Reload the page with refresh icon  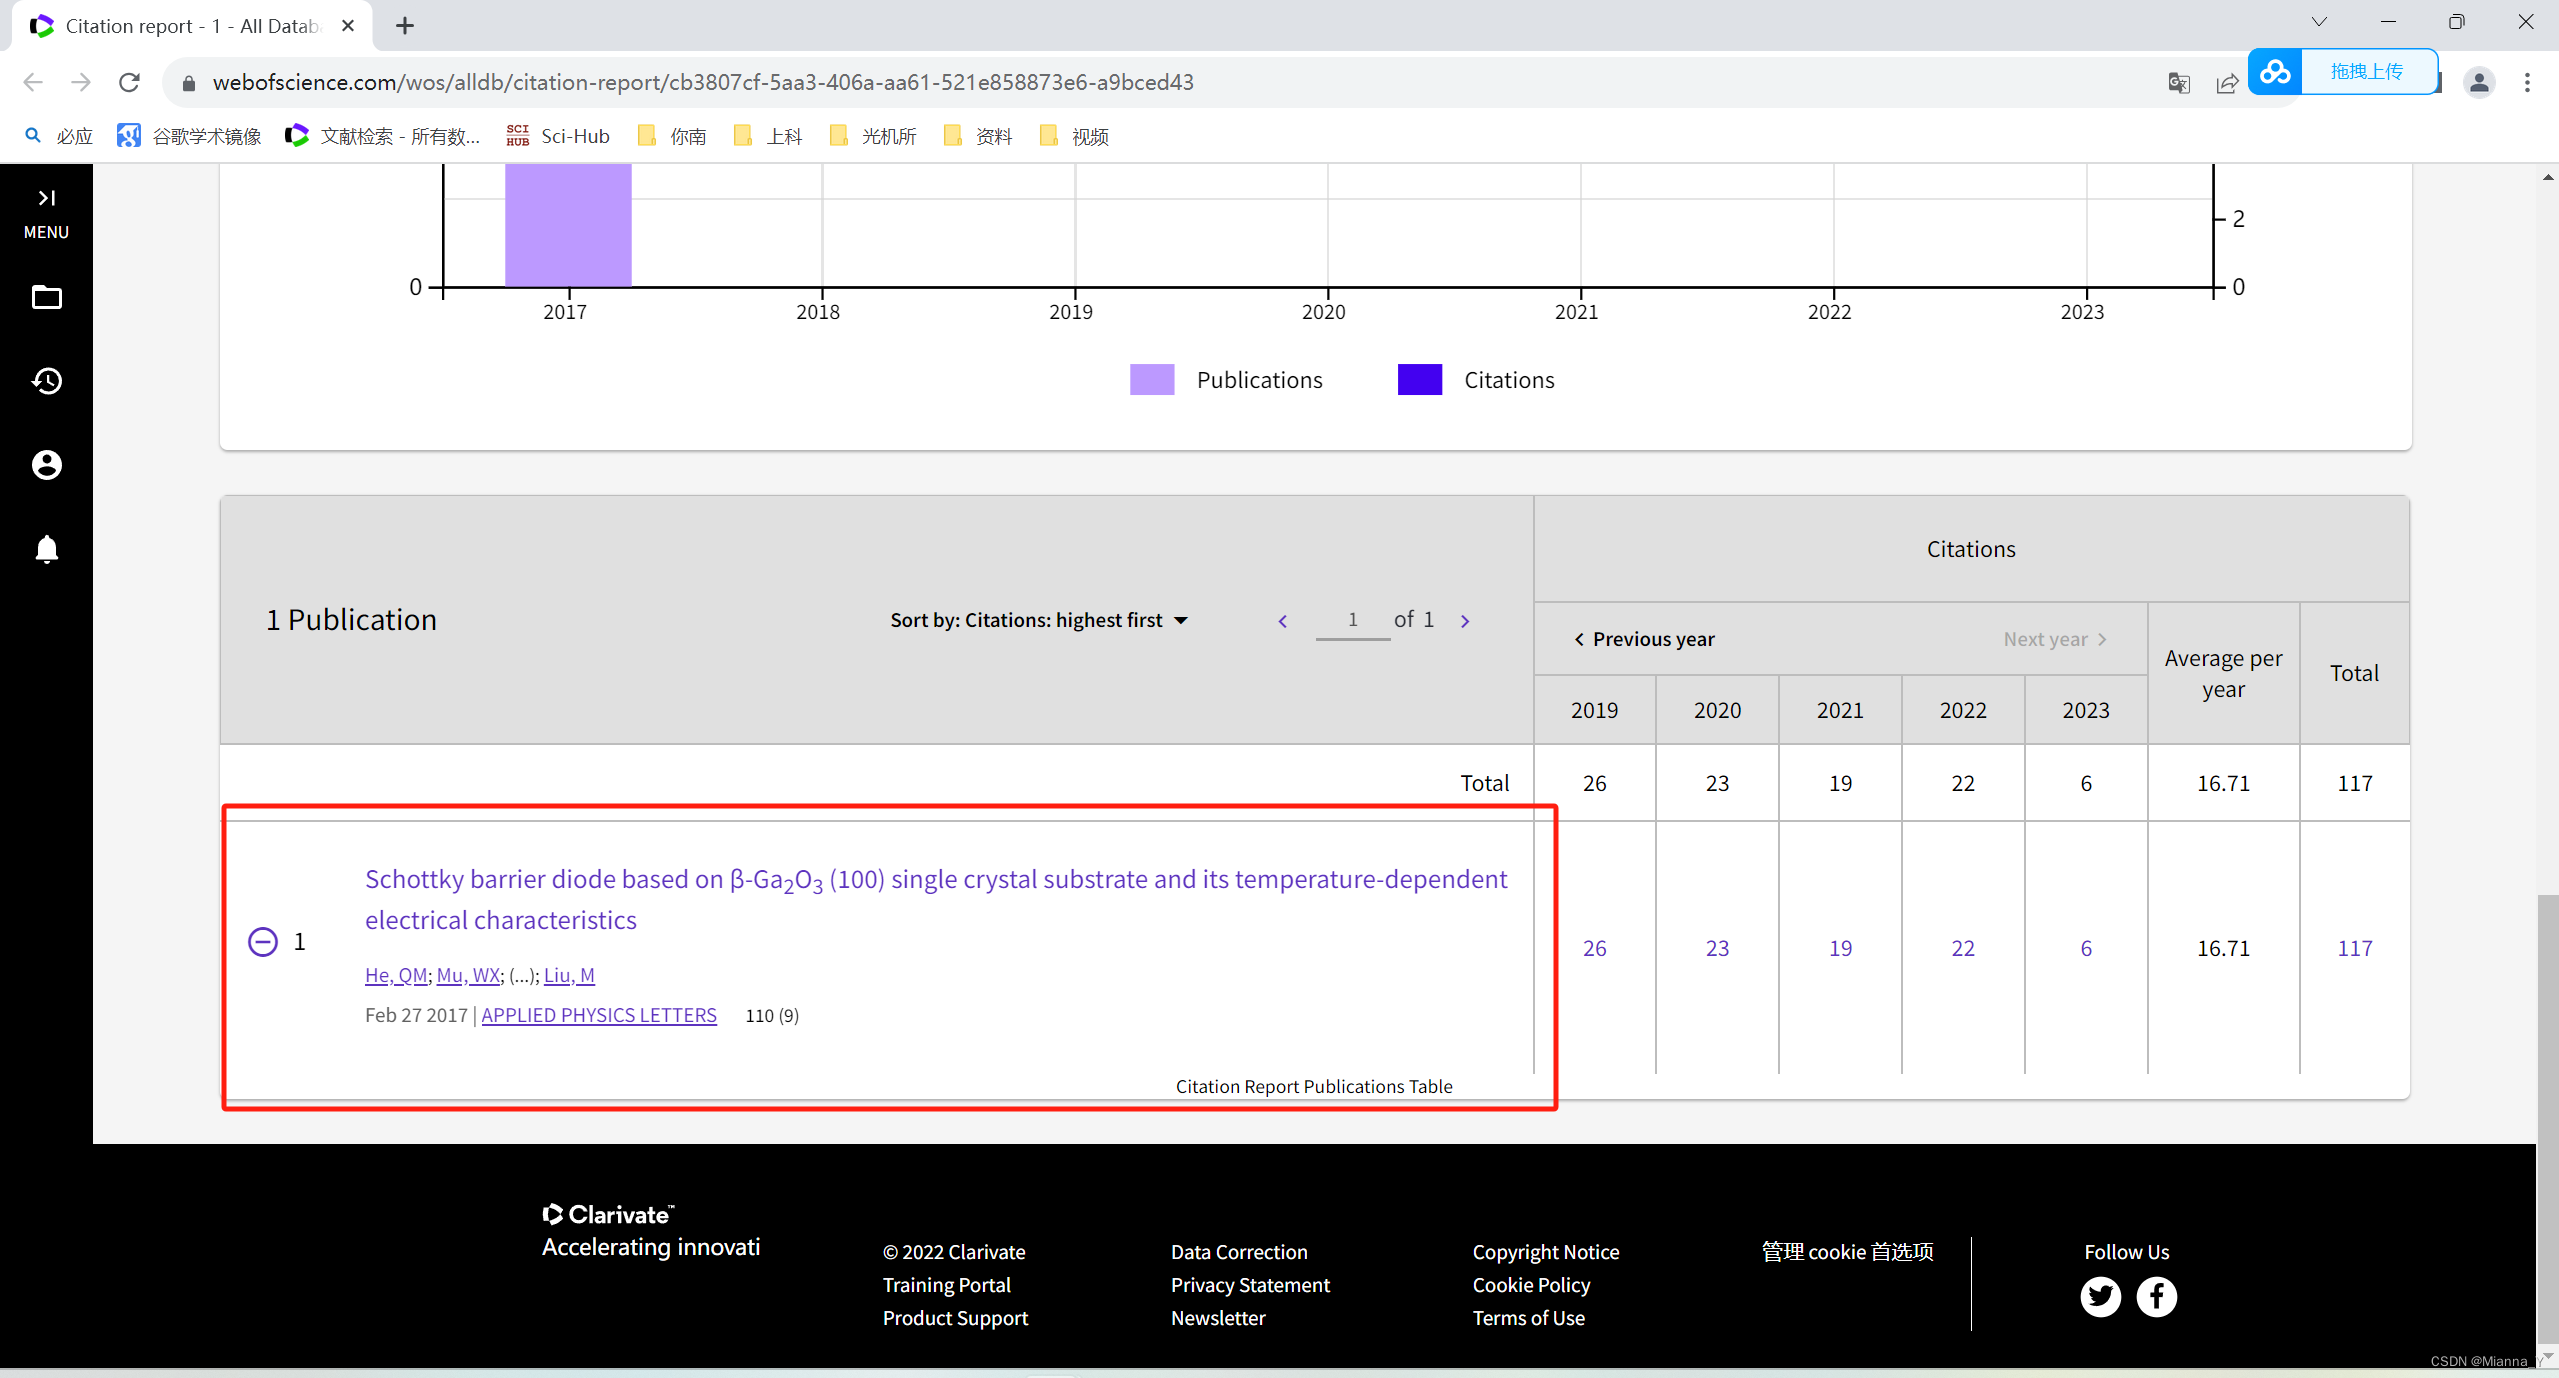tap(129, 82)
